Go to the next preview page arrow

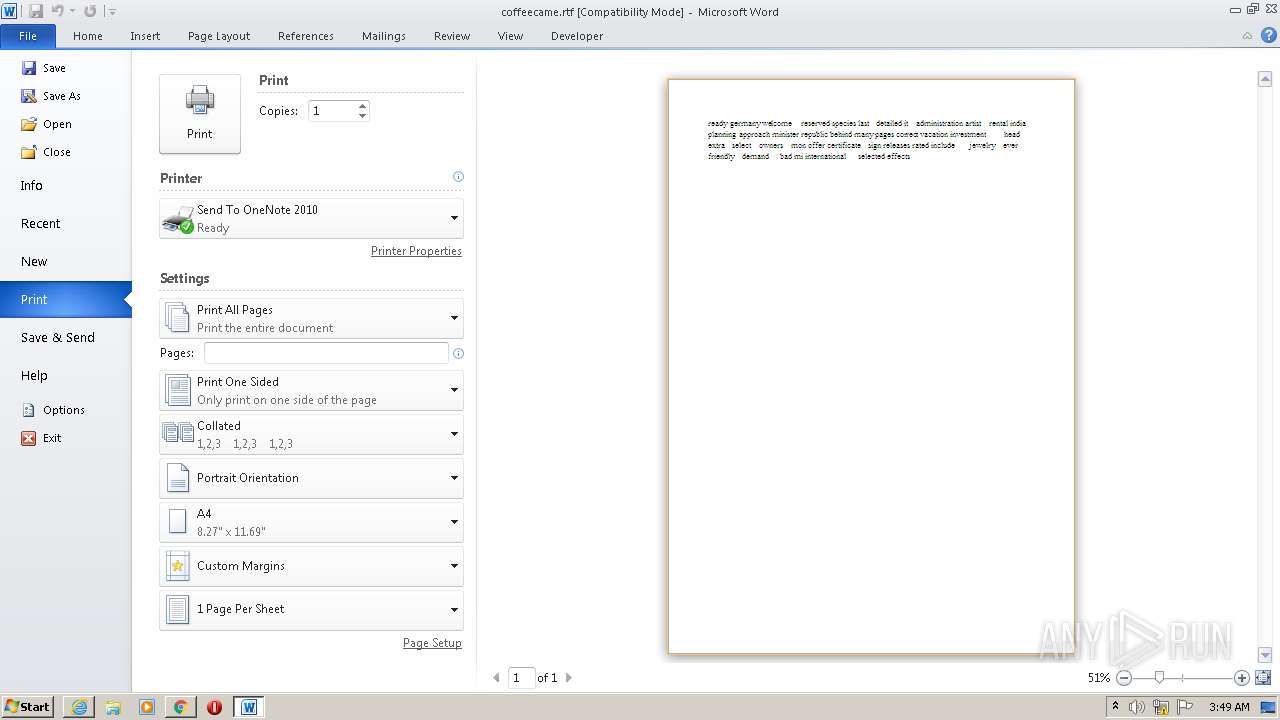tap(569, 678)
